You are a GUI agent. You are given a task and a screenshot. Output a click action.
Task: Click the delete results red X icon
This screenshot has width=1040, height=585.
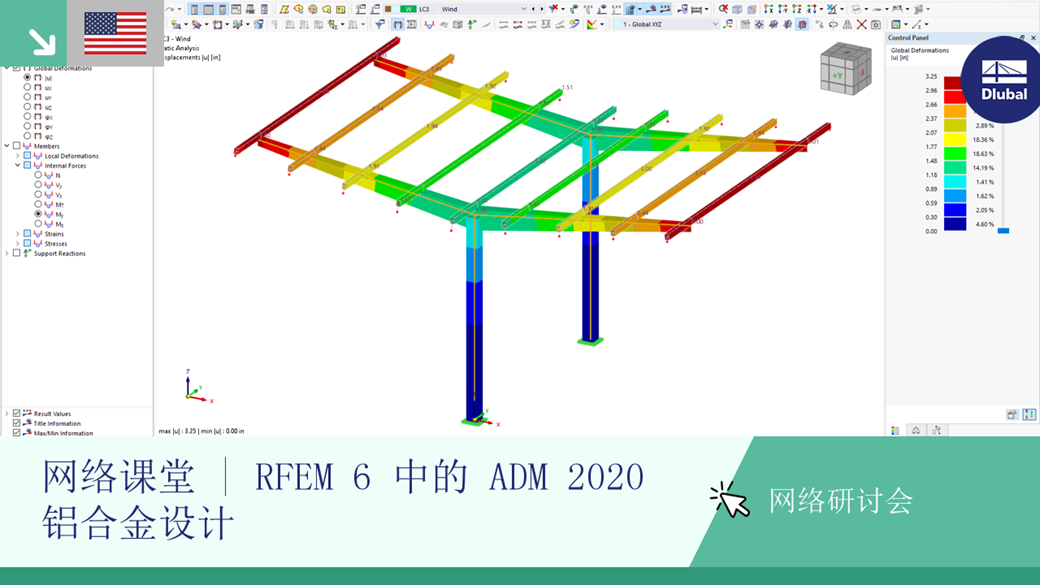(x=862, y=25)
